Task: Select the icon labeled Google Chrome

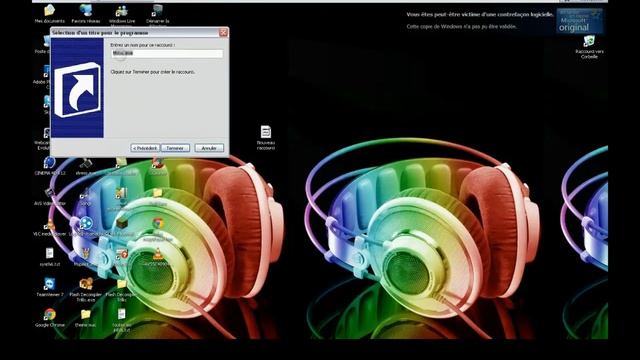Action: coord(50,318)
